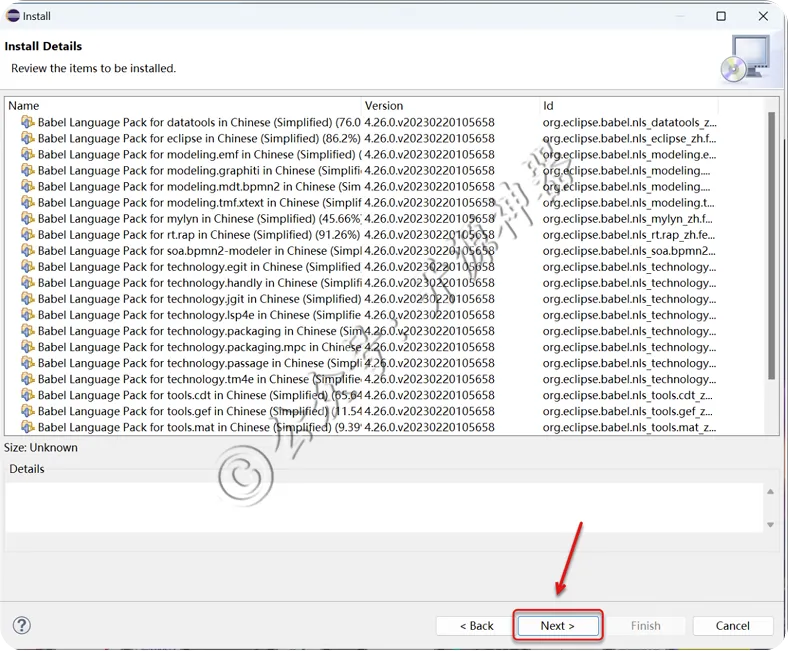Open the help question mark icon
The image size is (788, 651).
pyautogui.click(x=22, y=625)
